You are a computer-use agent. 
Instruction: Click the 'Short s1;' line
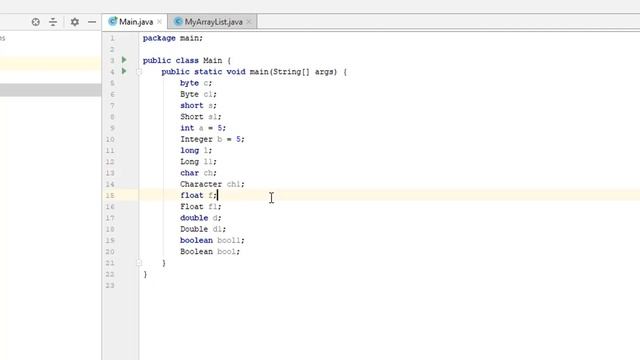tap(201, 117)
